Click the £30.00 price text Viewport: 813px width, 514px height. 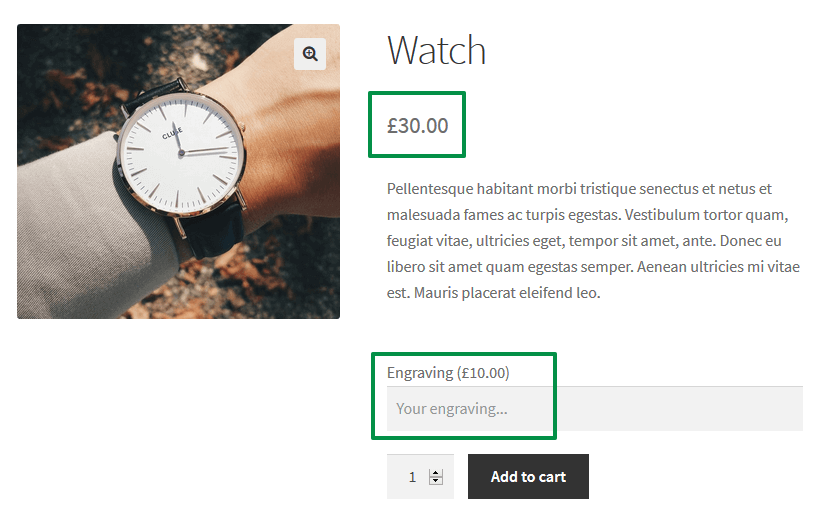tap(417, 126)
